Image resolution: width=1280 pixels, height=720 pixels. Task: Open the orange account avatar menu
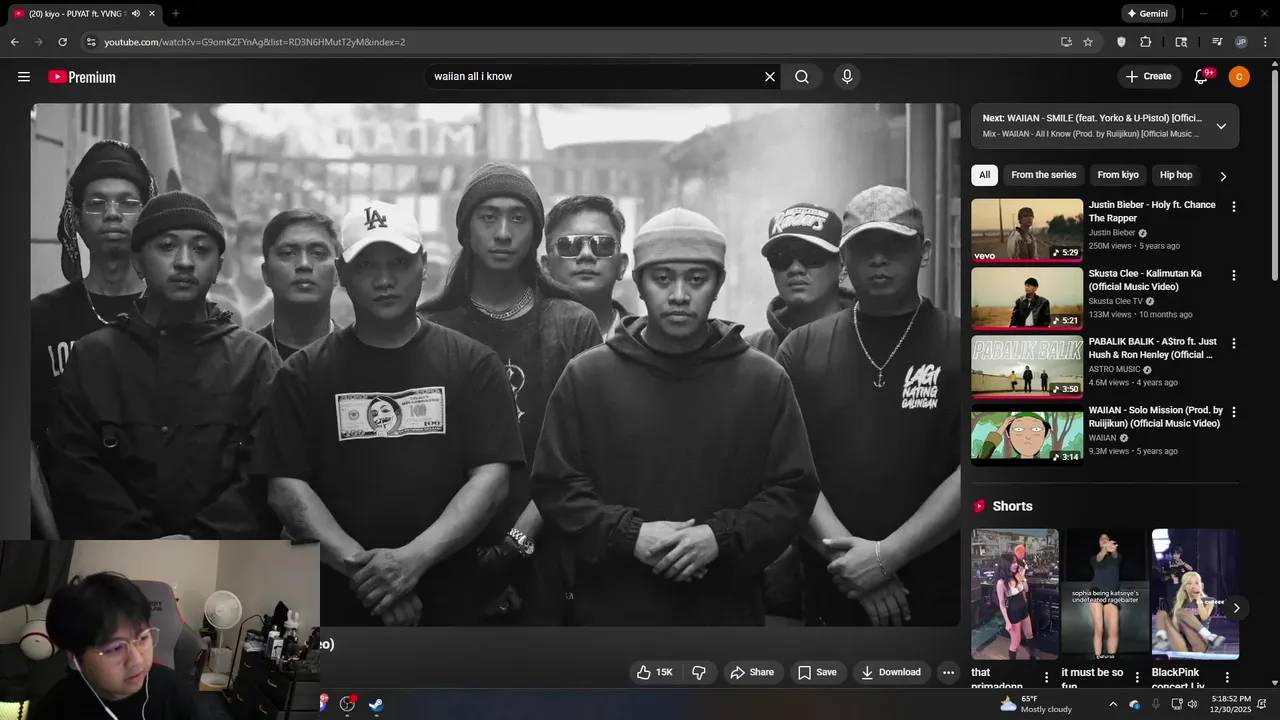1239,76
